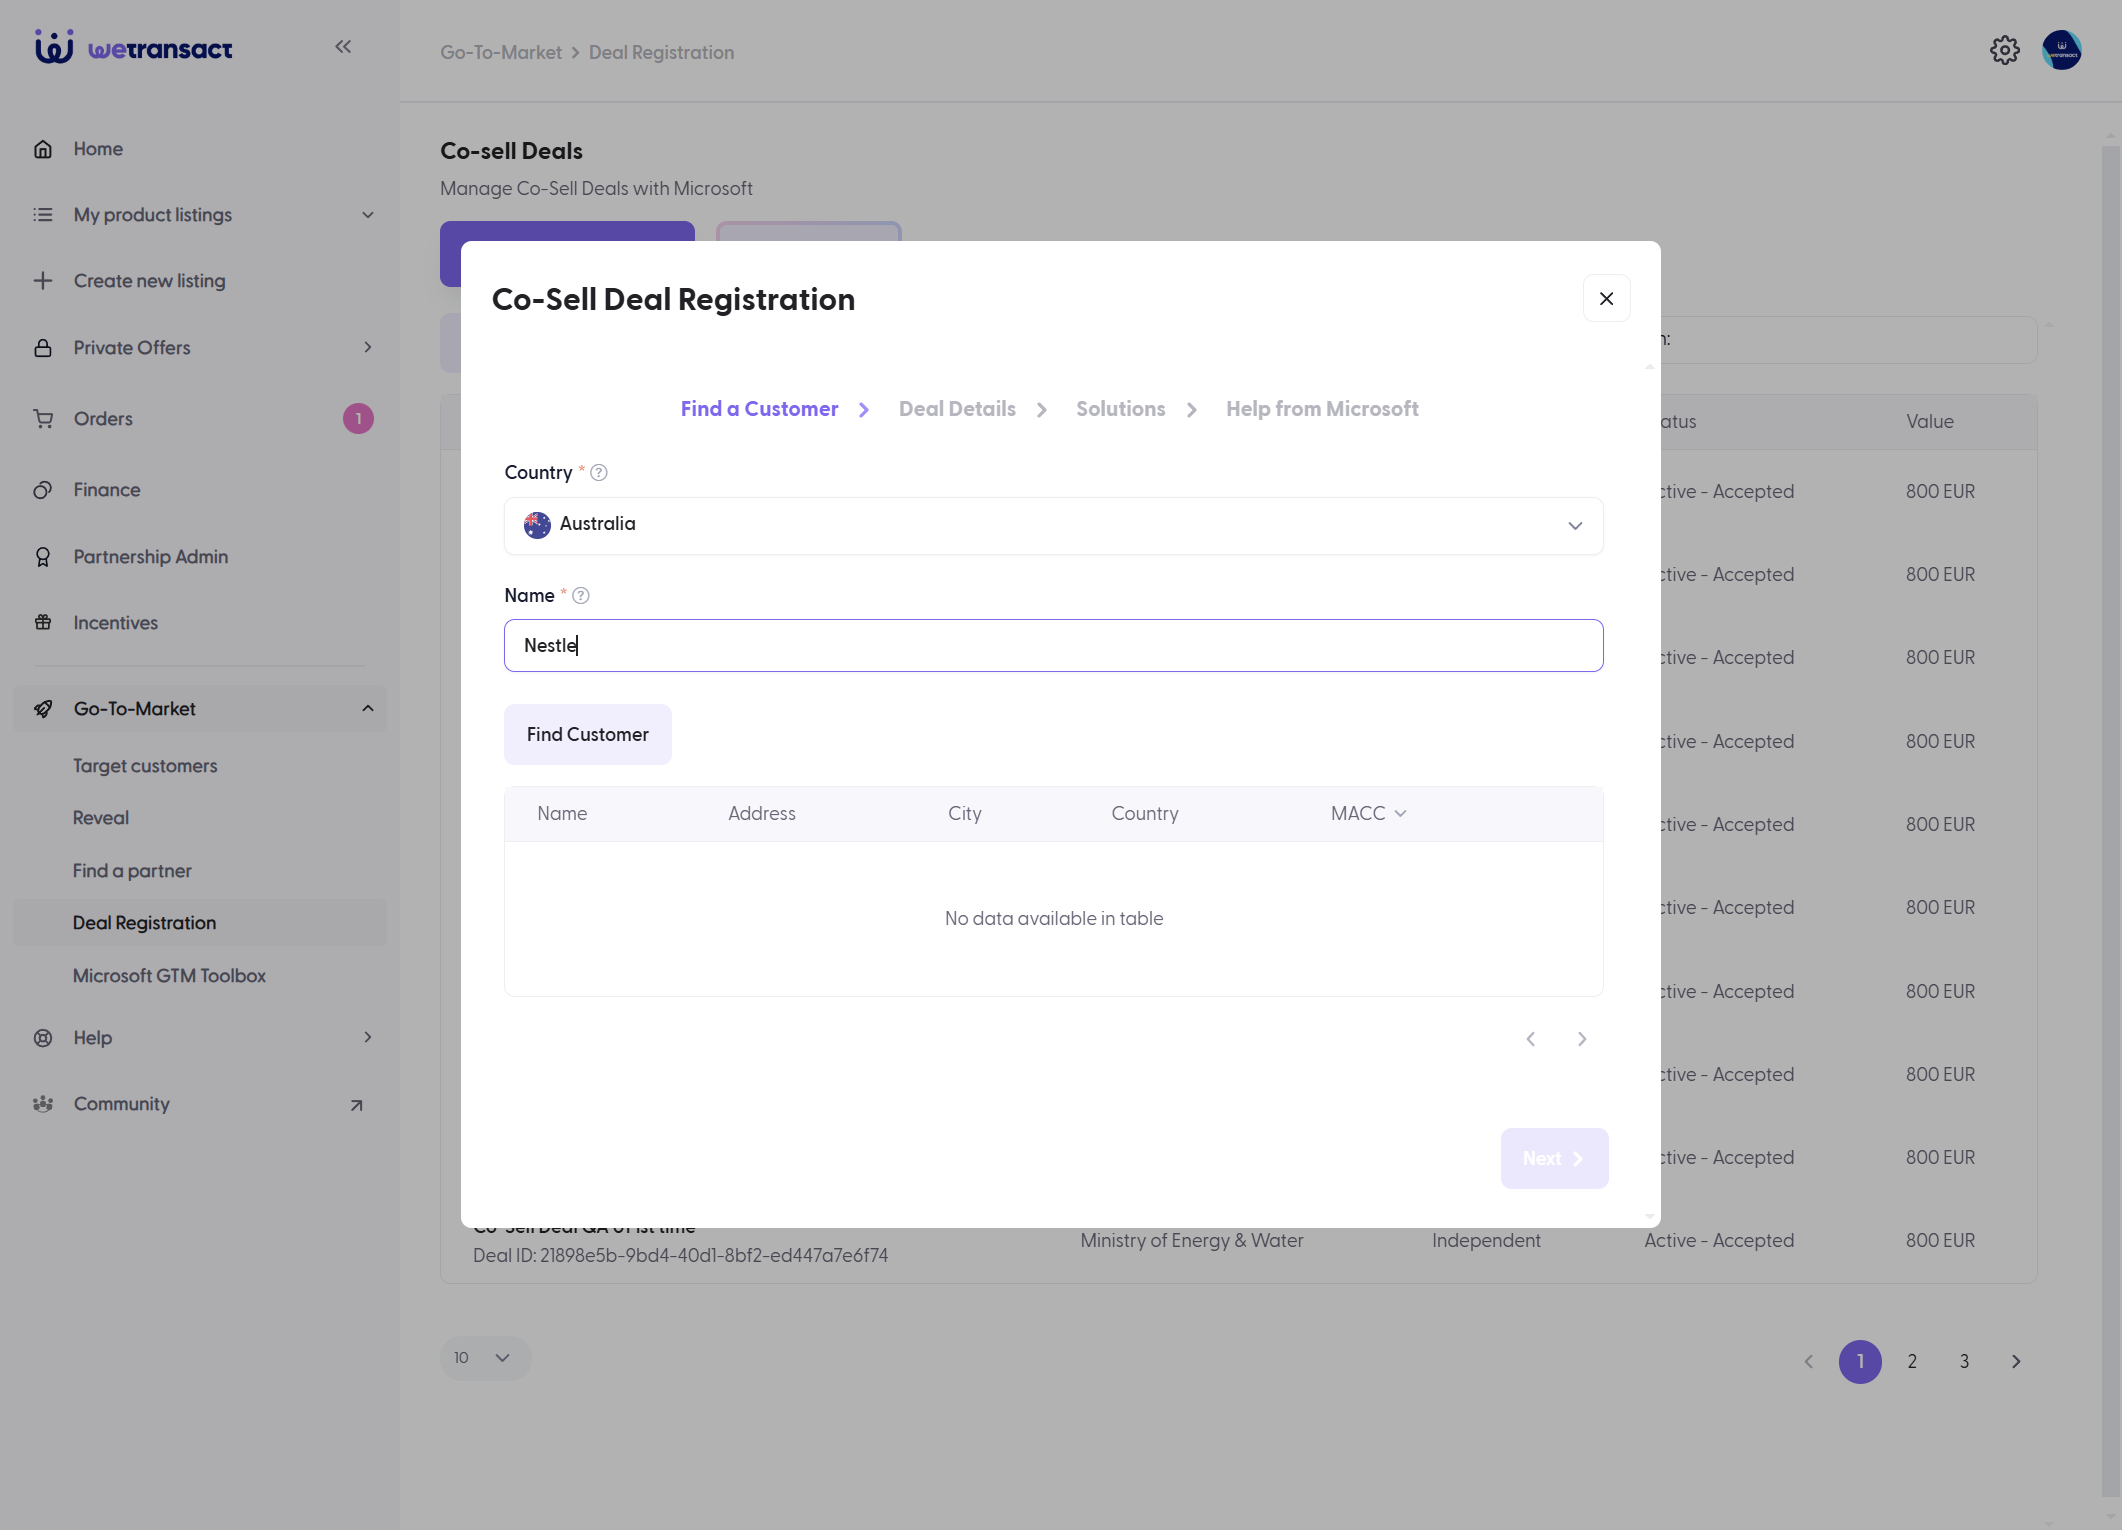Click the Country help question icon
Viewport: 2122px width, 1530px height.
(x=599, y=472)
